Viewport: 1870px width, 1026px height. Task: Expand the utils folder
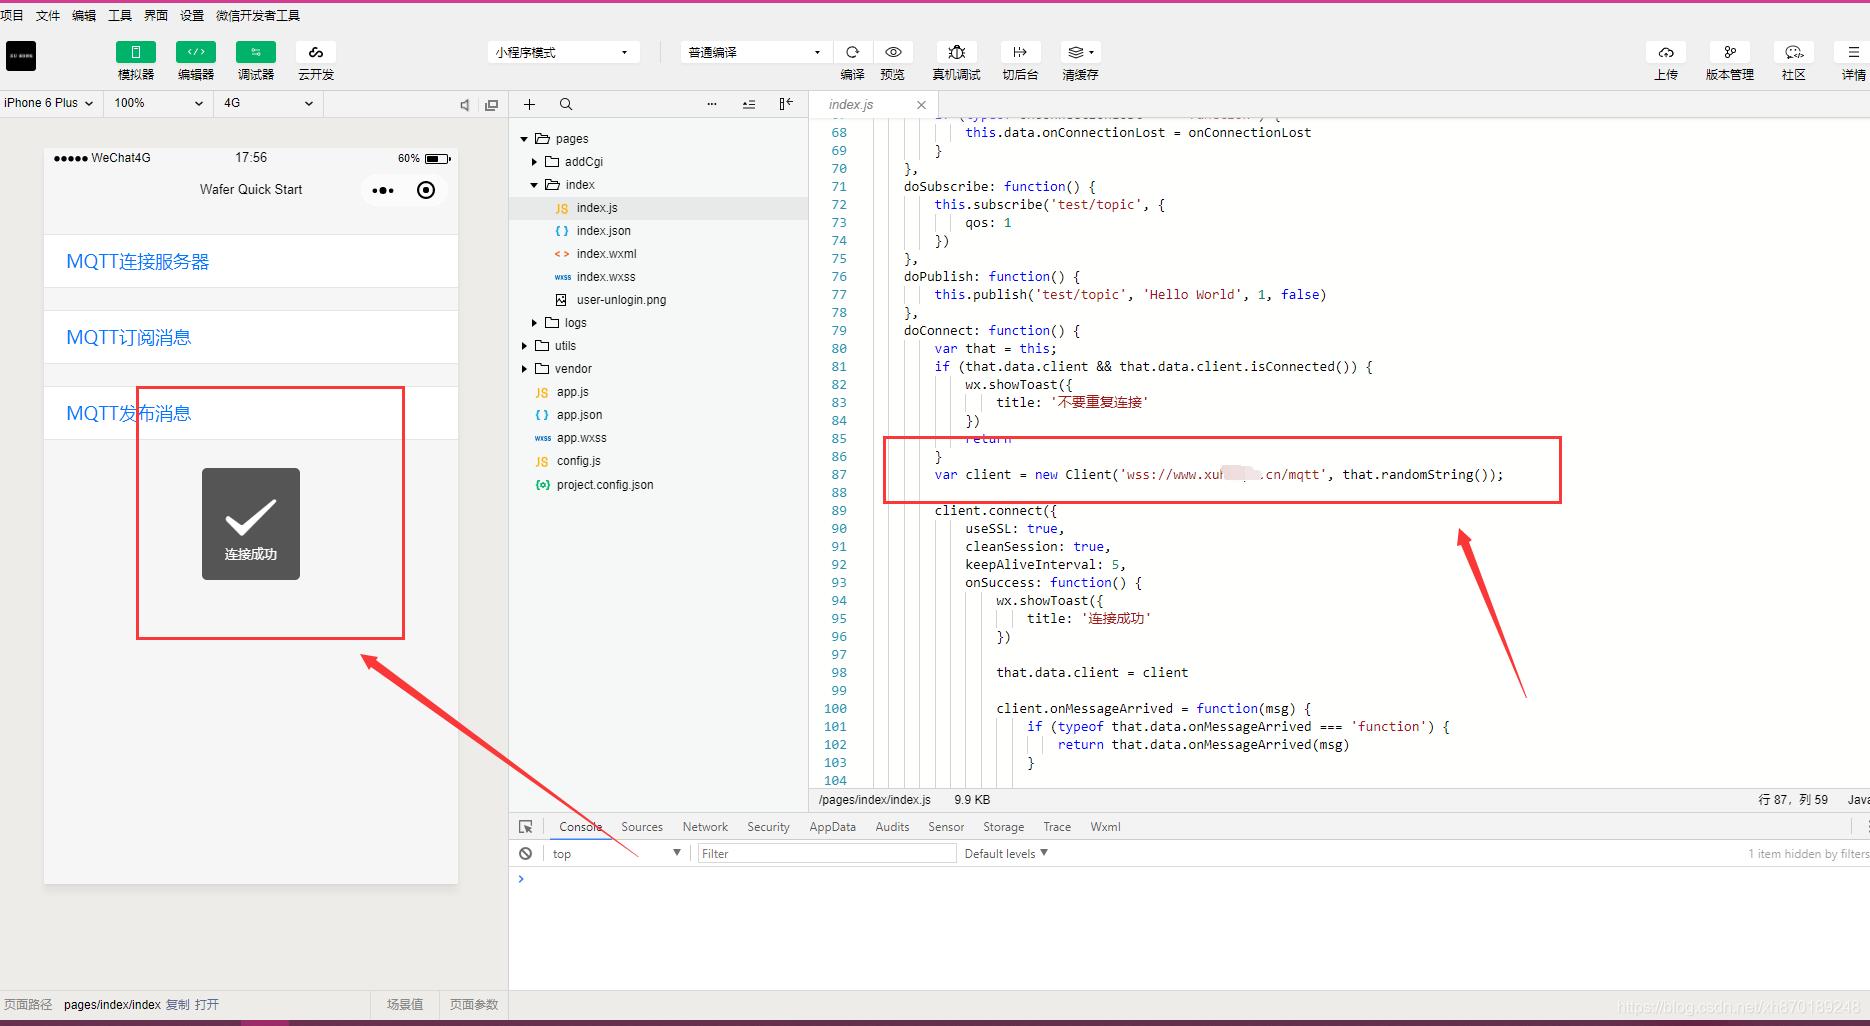(524, 346)
